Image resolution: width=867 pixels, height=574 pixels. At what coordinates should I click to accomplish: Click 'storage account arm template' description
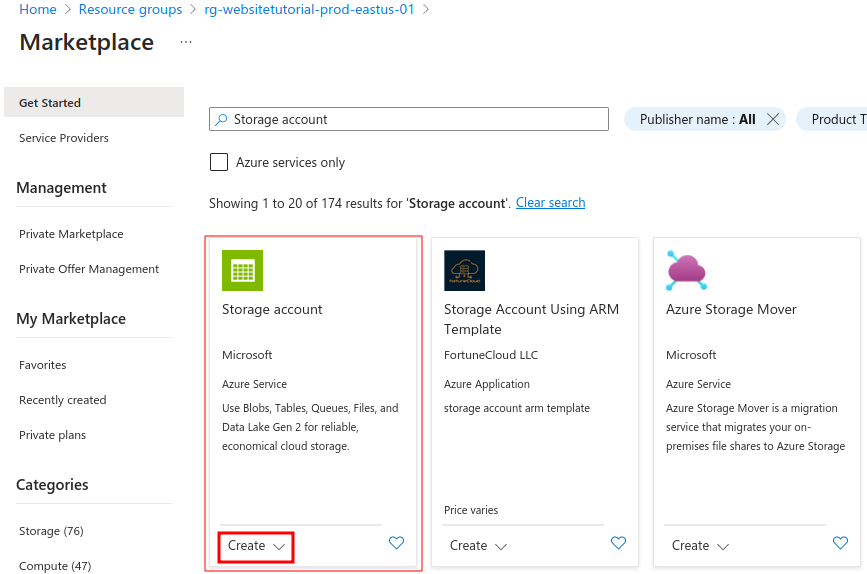pyautogui.click(x=516, y=408)
